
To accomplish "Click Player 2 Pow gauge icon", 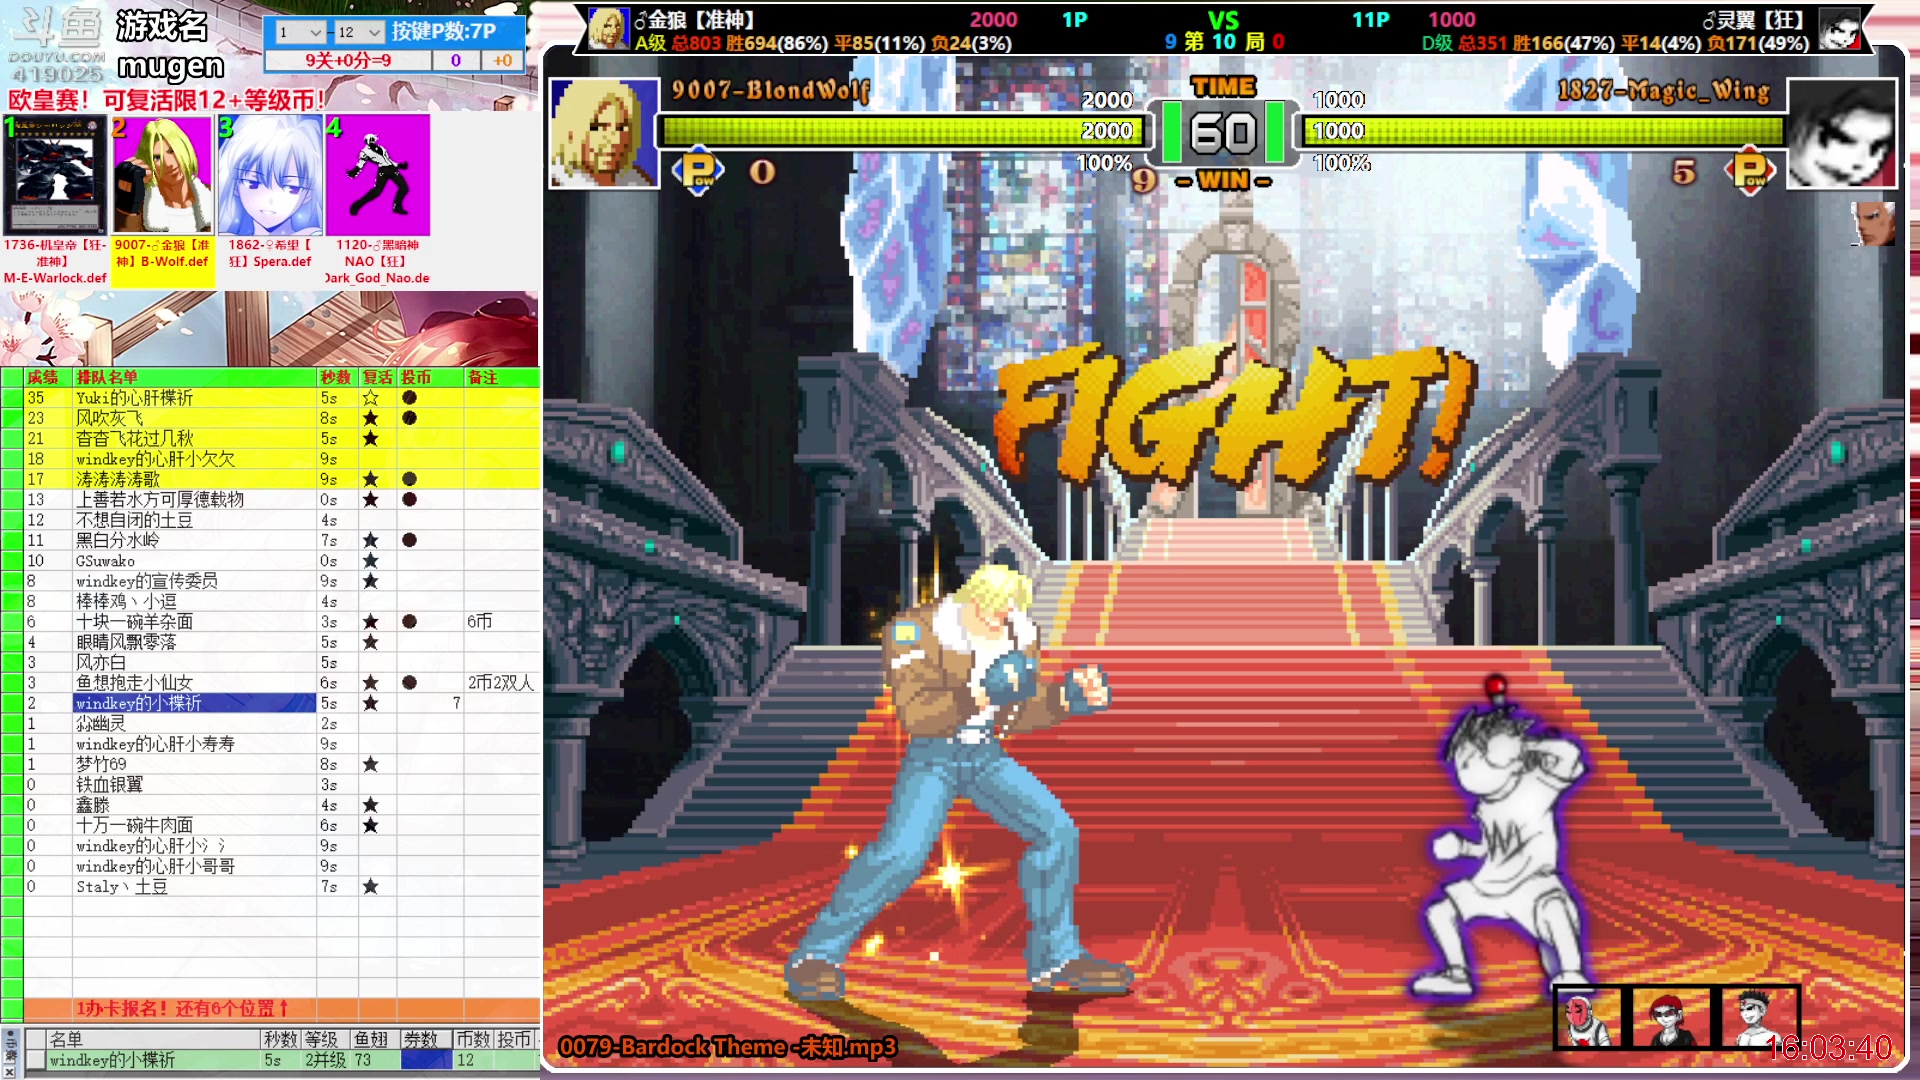I will [1750, 171].
